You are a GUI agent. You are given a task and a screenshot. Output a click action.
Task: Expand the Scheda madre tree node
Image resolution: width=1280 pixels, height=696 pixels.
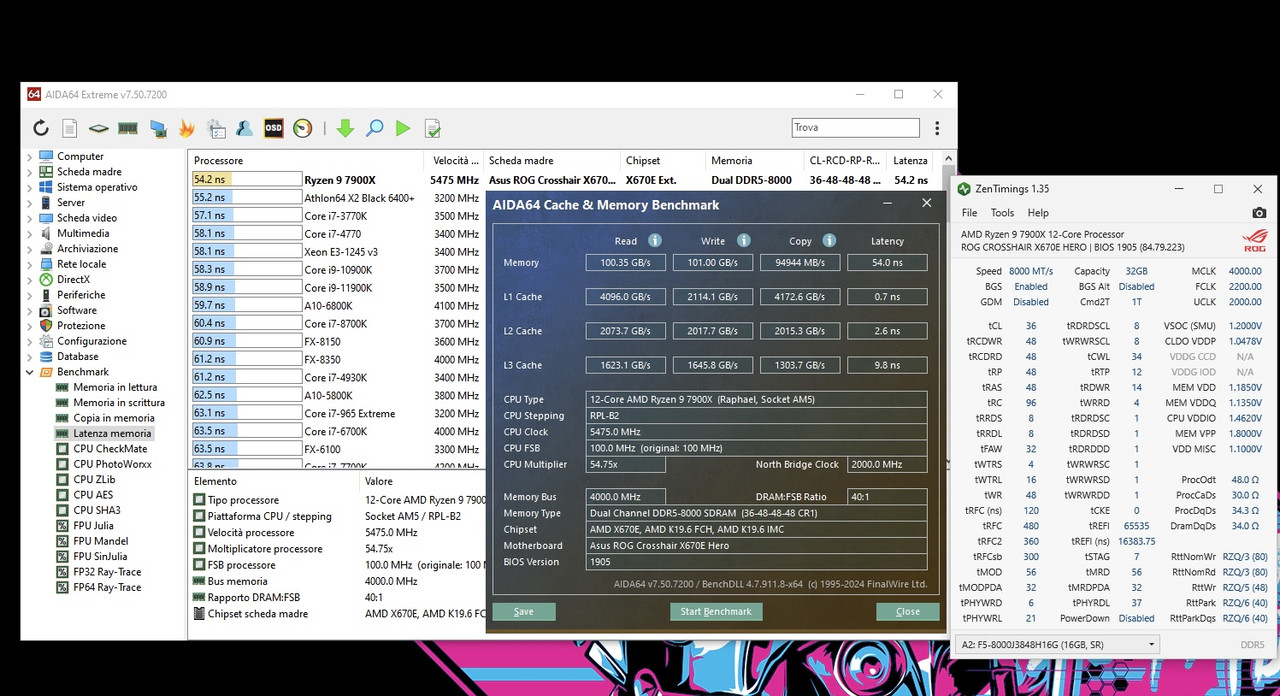pyautogui.click(x=29, y=172)
